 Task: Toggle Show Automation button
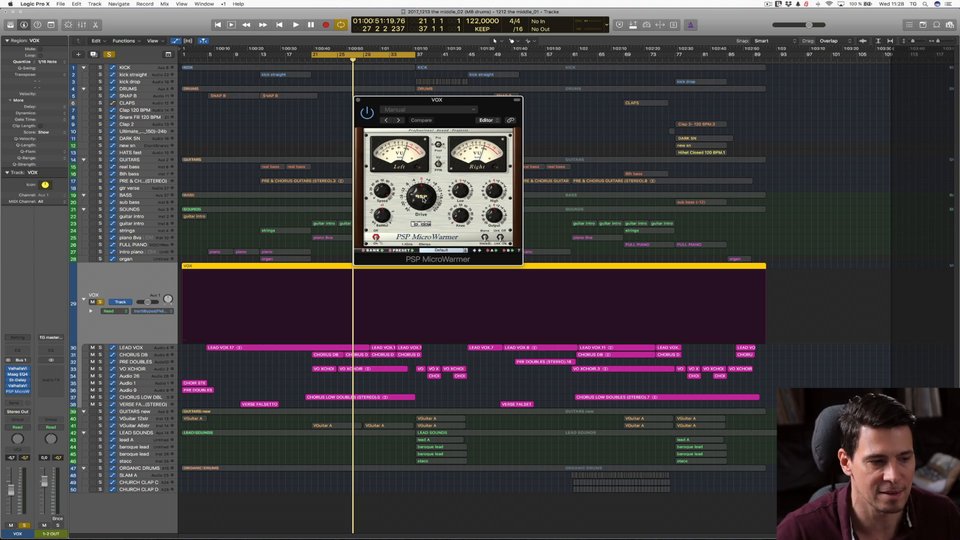(176, 41)
